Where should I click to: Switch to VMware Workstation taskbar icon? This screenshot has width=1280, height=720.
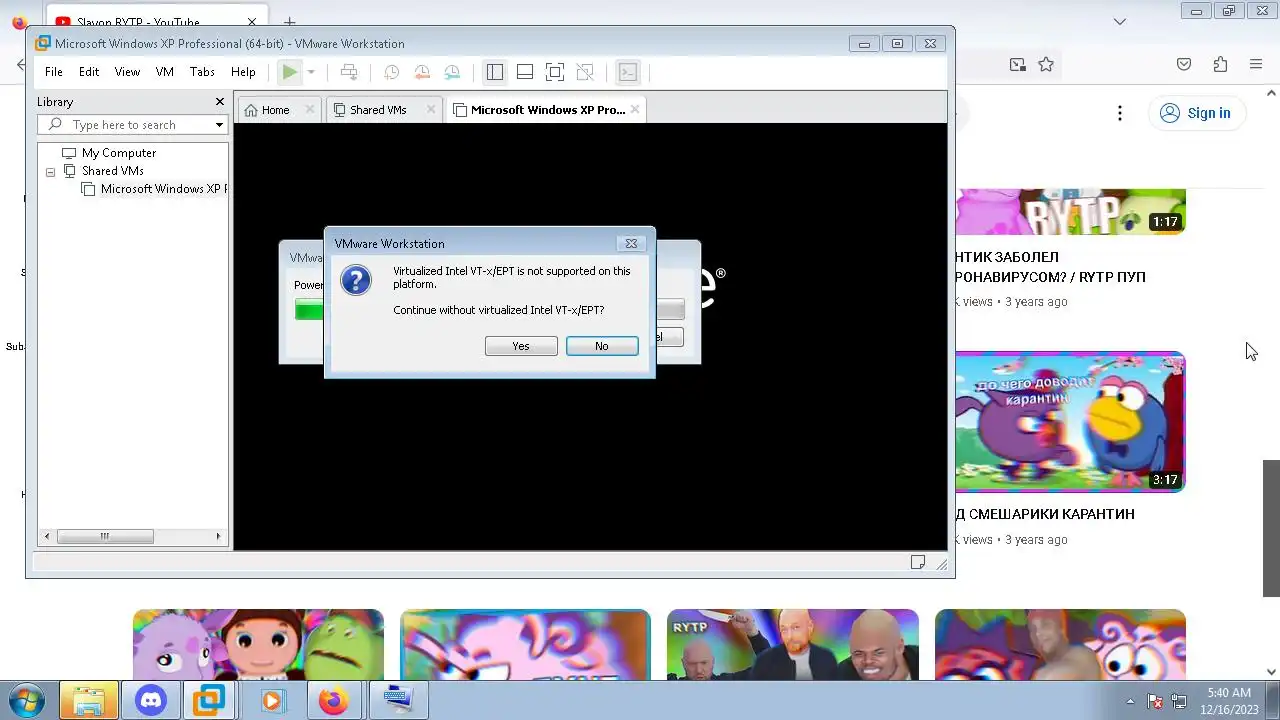click(x=209, y=700)
